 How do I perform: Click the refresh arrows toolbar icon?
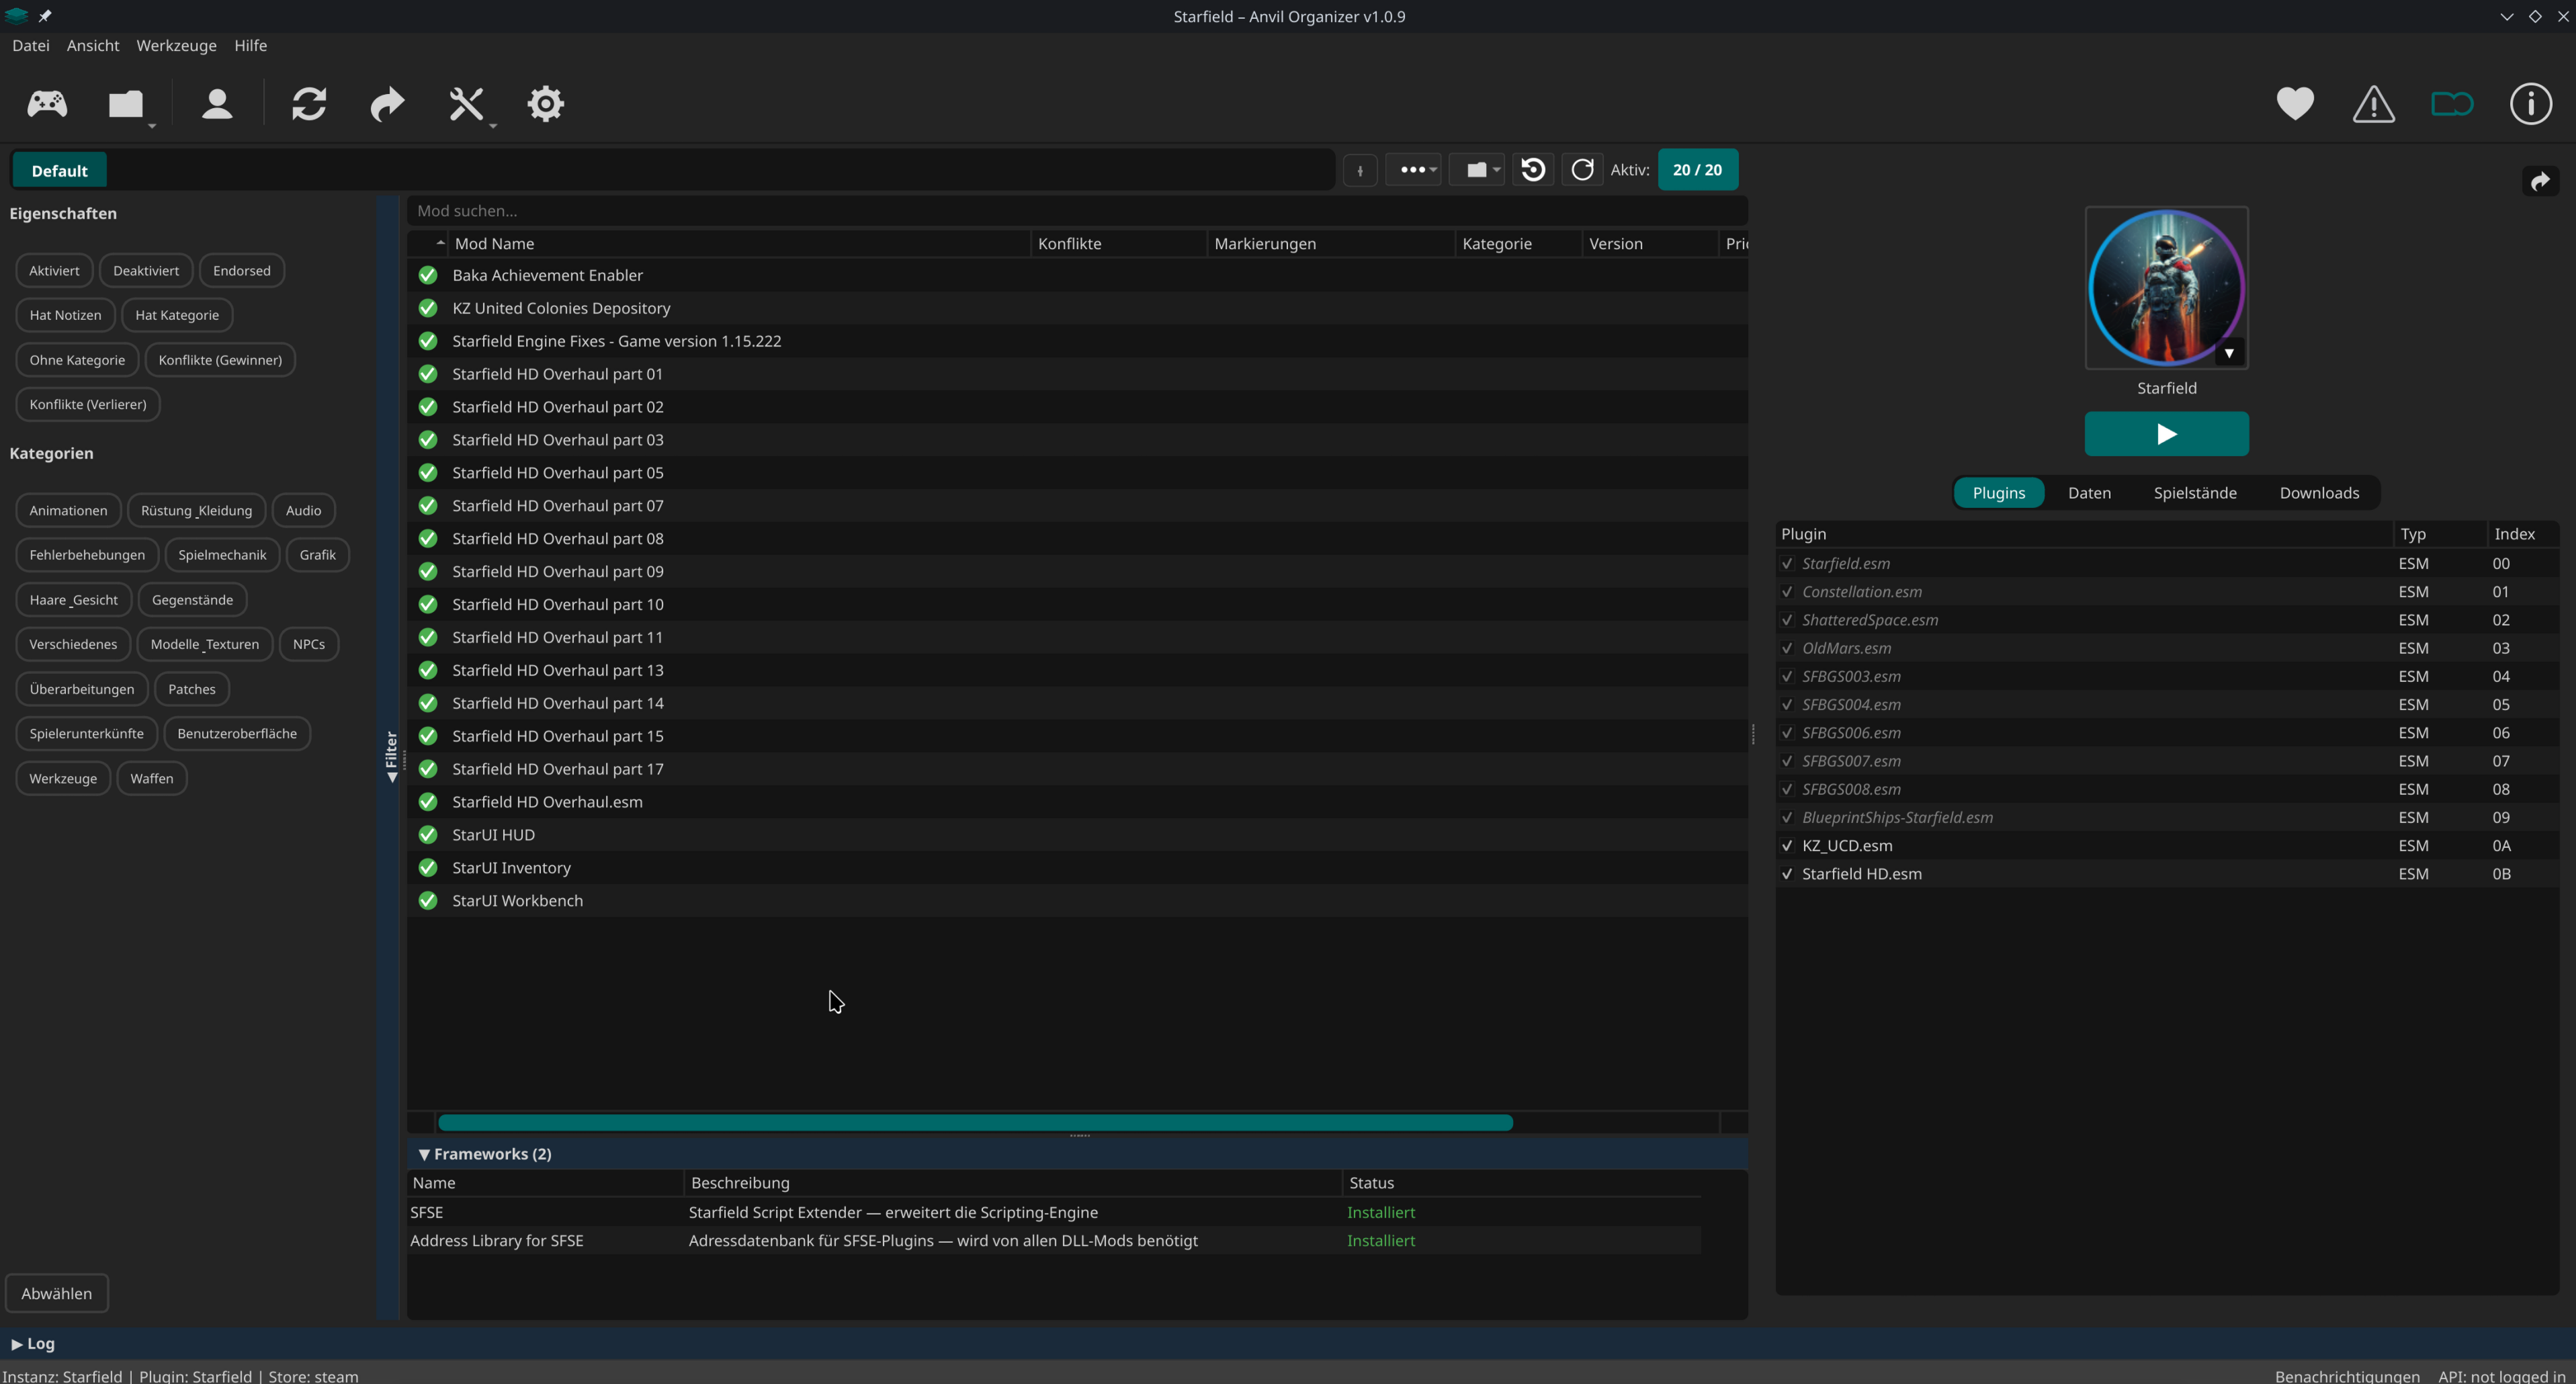click(309, 104)
